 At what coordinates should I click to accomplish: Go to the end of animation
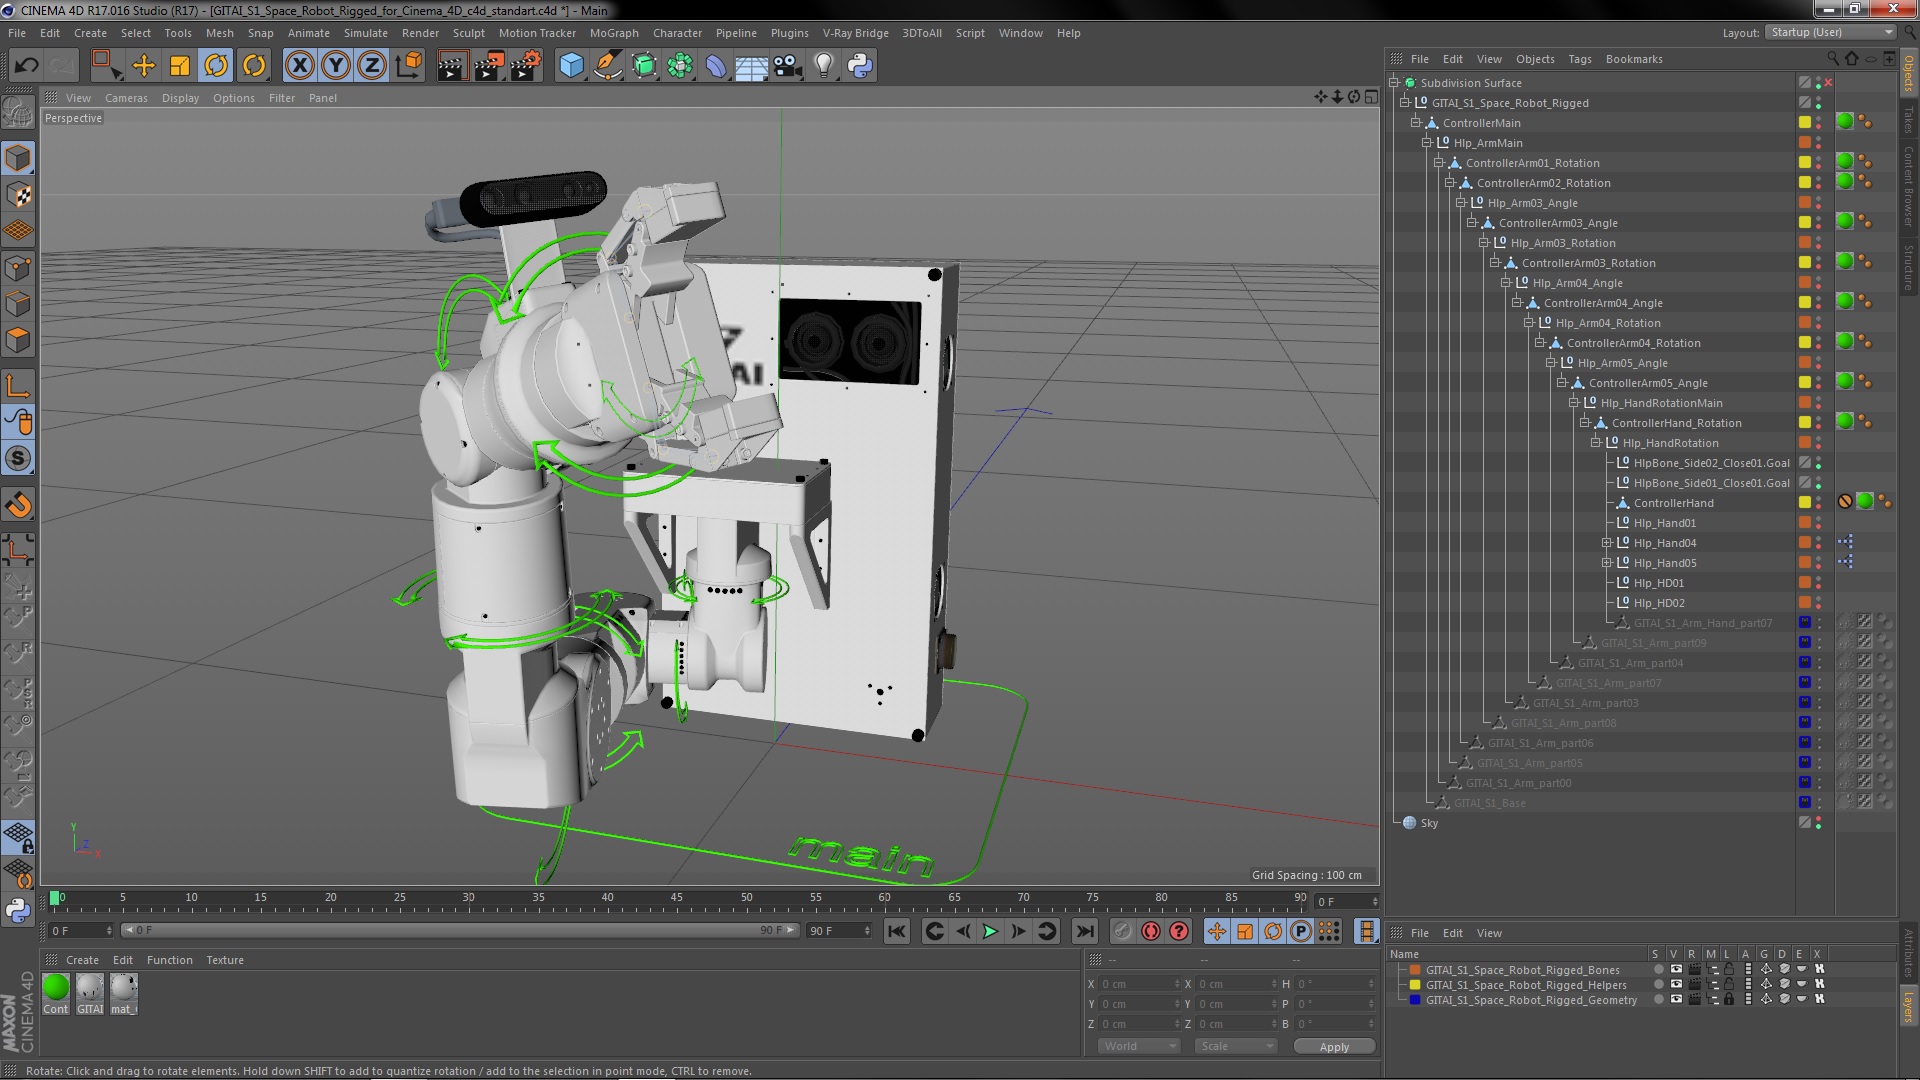click(x=1084, y=931)
